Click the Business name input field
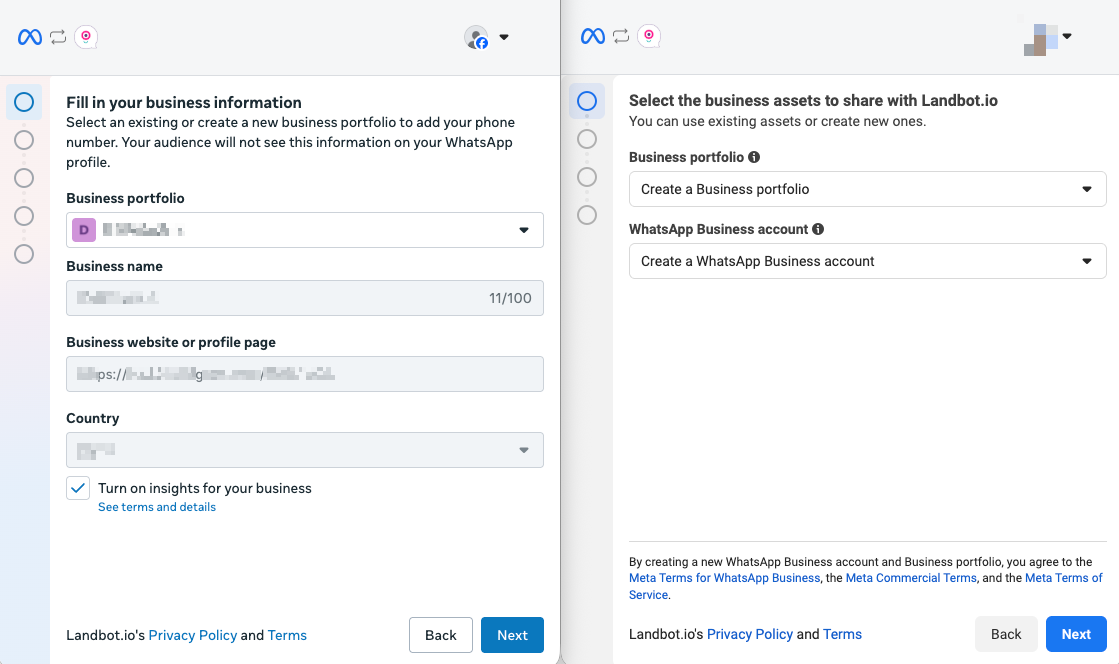This screenshot has height=664, width=1119. [305, 298]
